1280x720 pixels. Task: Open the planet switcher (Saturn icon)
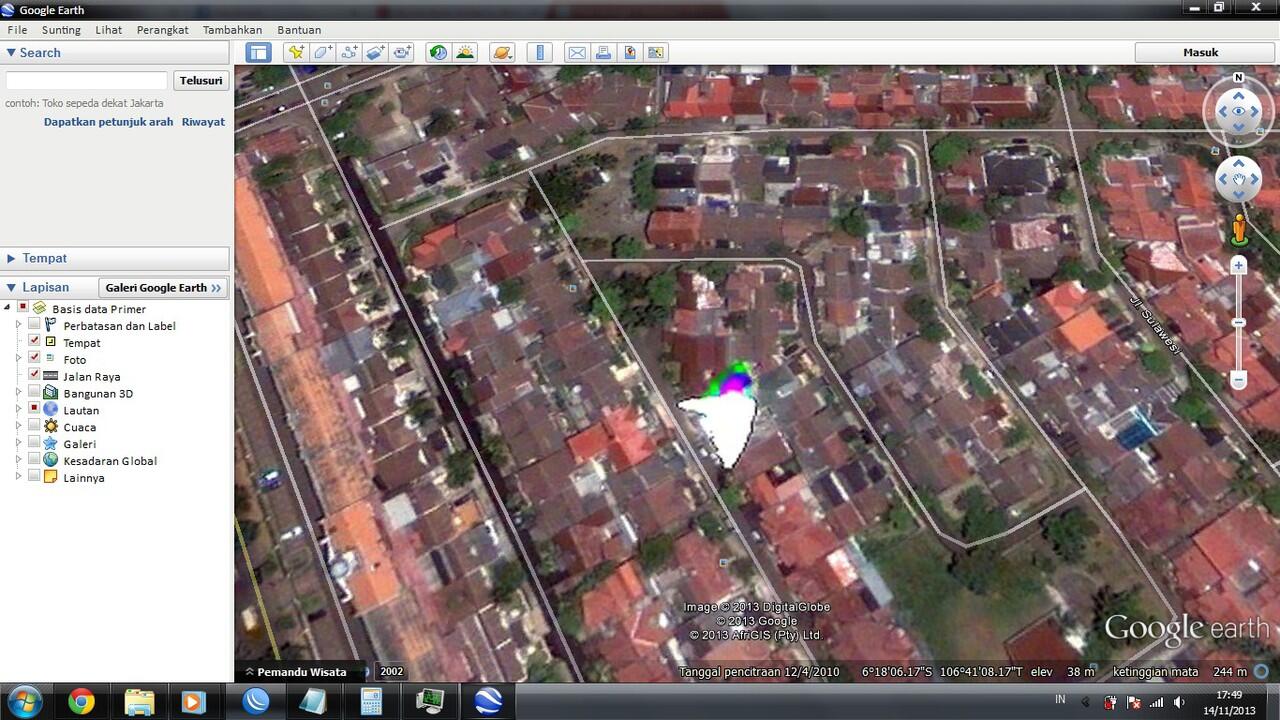pos(502,53)
